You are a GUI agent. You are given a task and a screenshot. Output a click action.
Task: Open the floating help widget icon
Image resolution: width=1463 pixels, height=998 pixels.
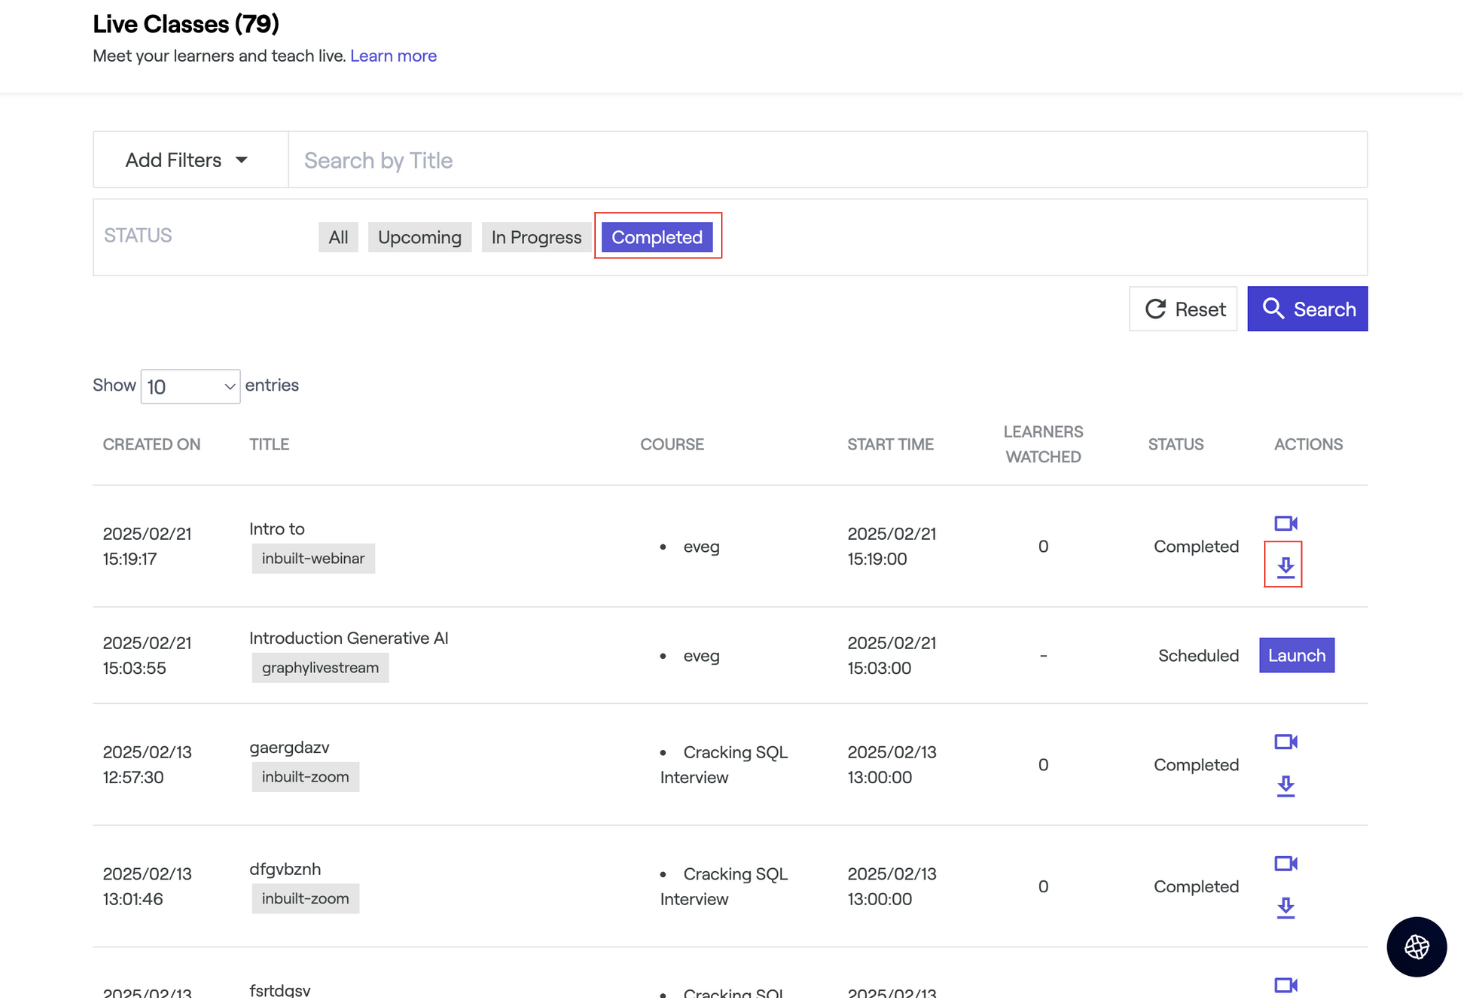click(1416, 946)
